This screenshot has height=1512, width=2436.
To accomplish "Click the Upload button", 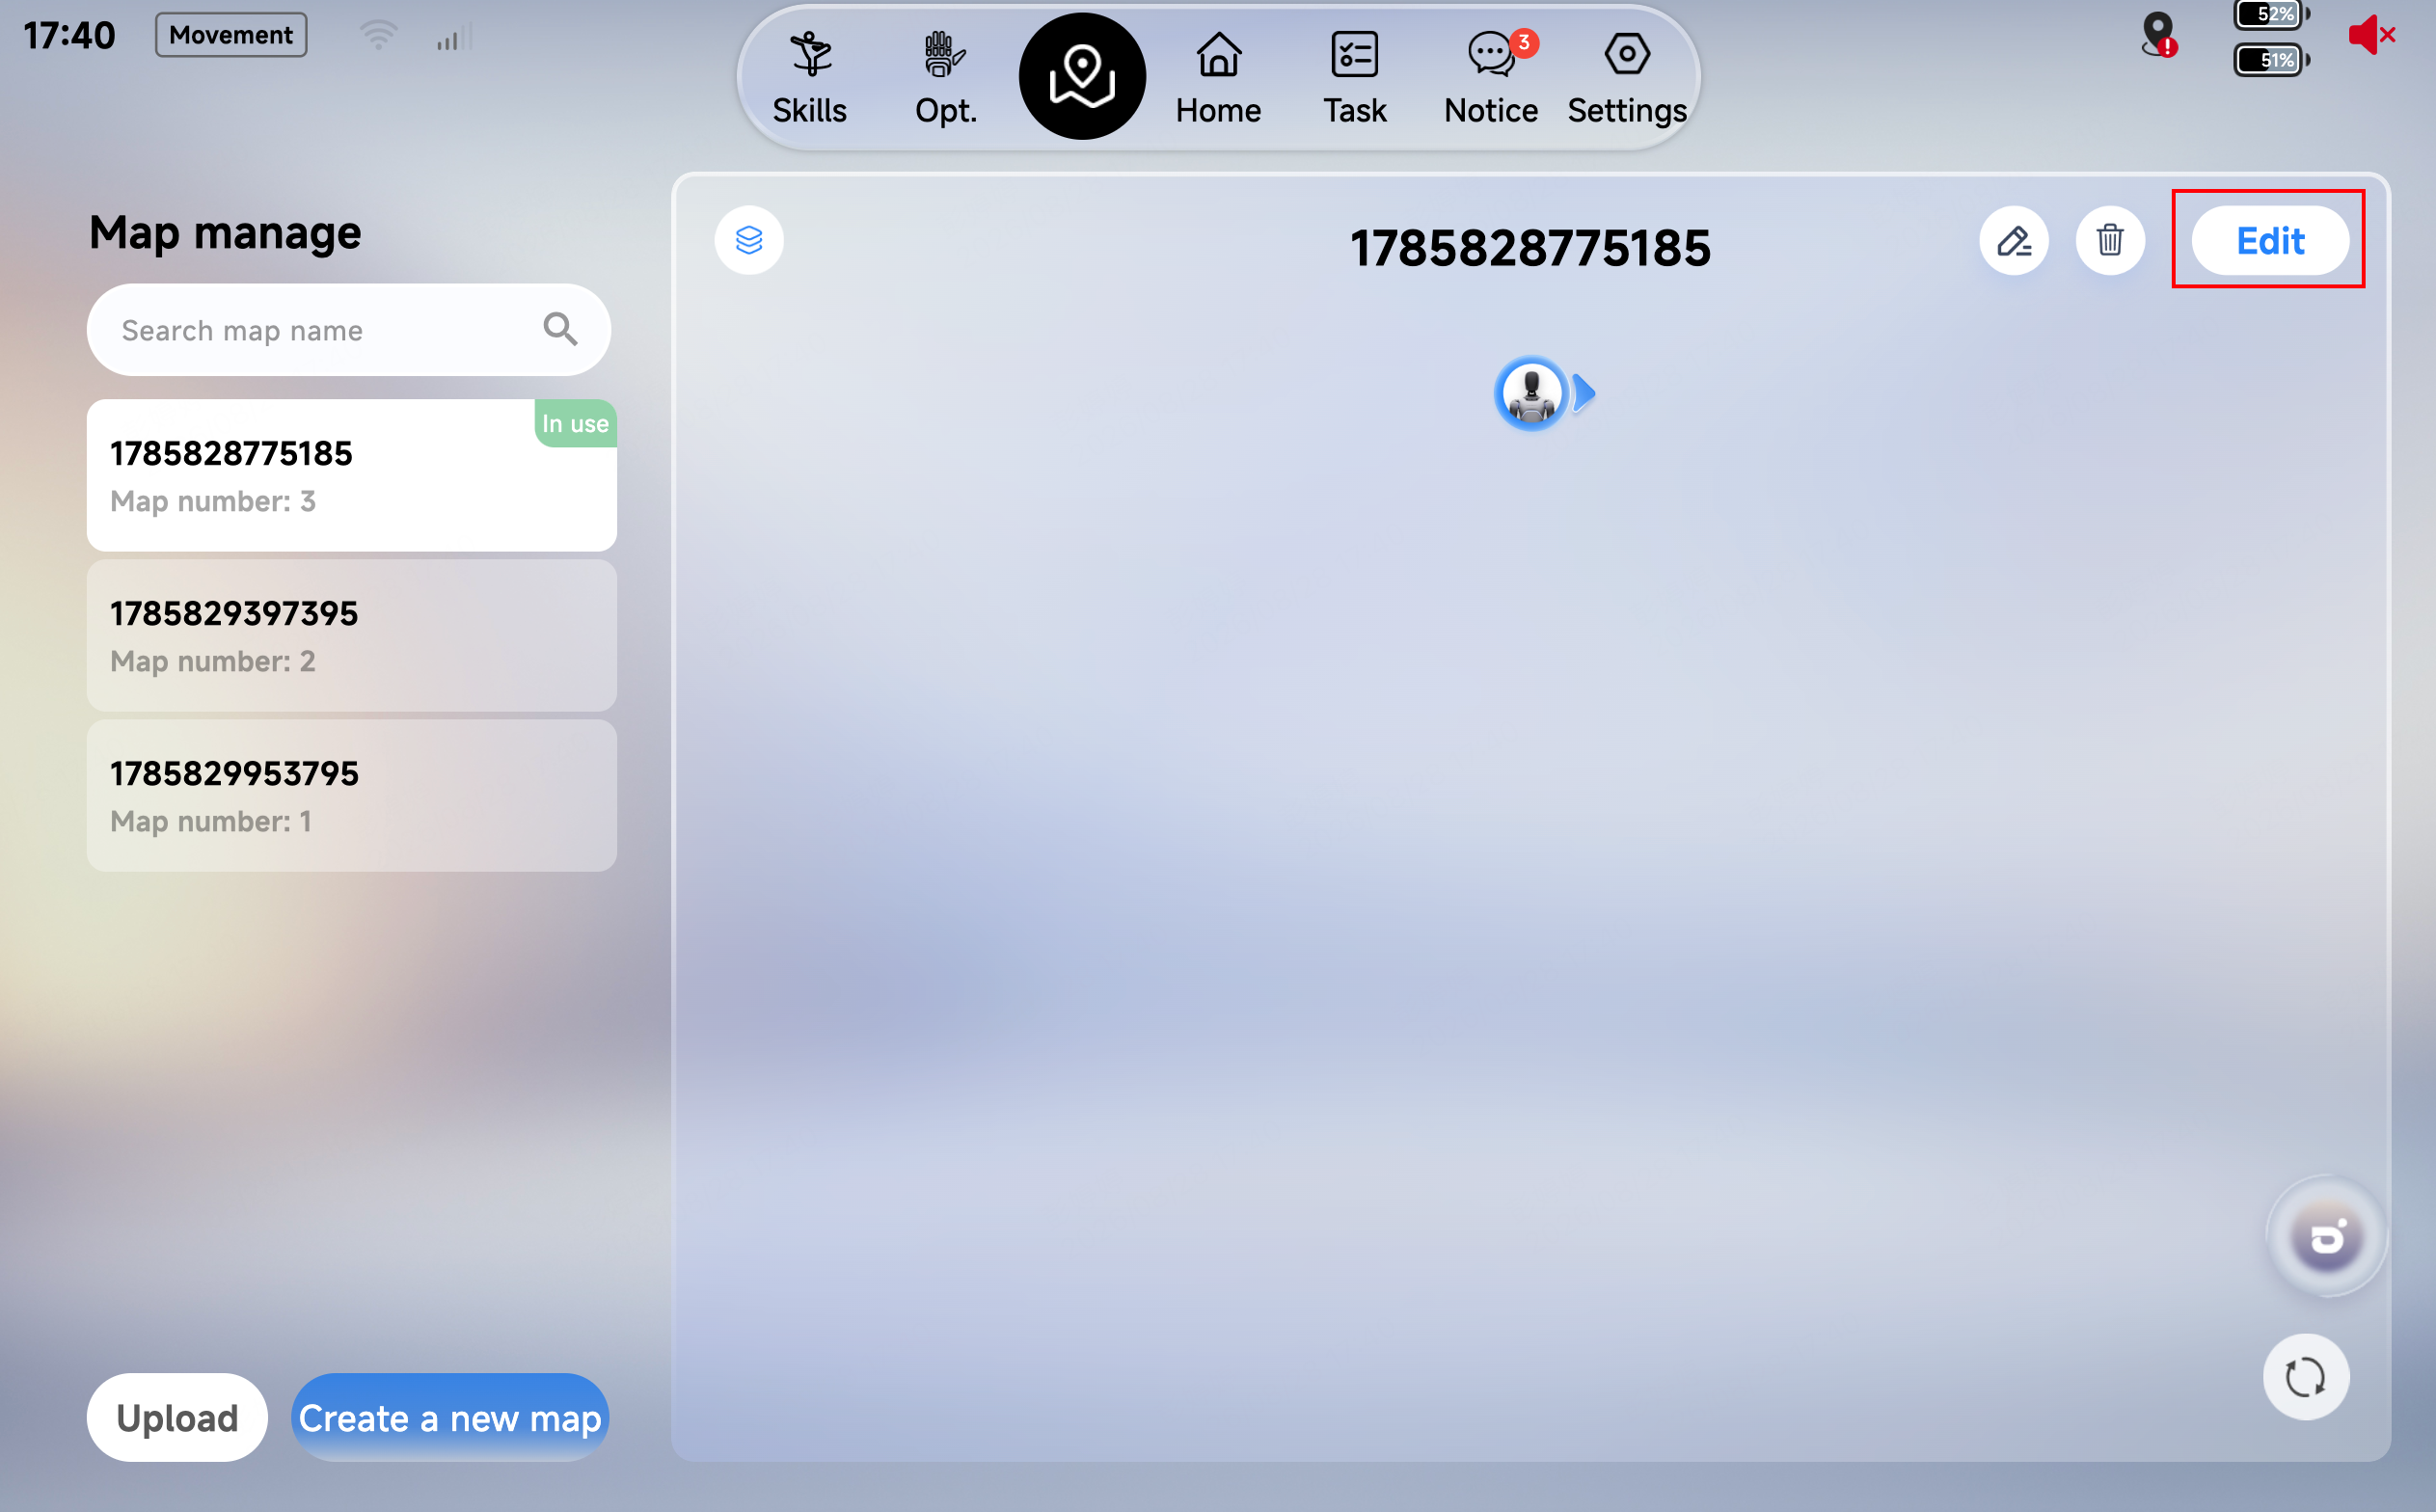I will (177, 1418).
